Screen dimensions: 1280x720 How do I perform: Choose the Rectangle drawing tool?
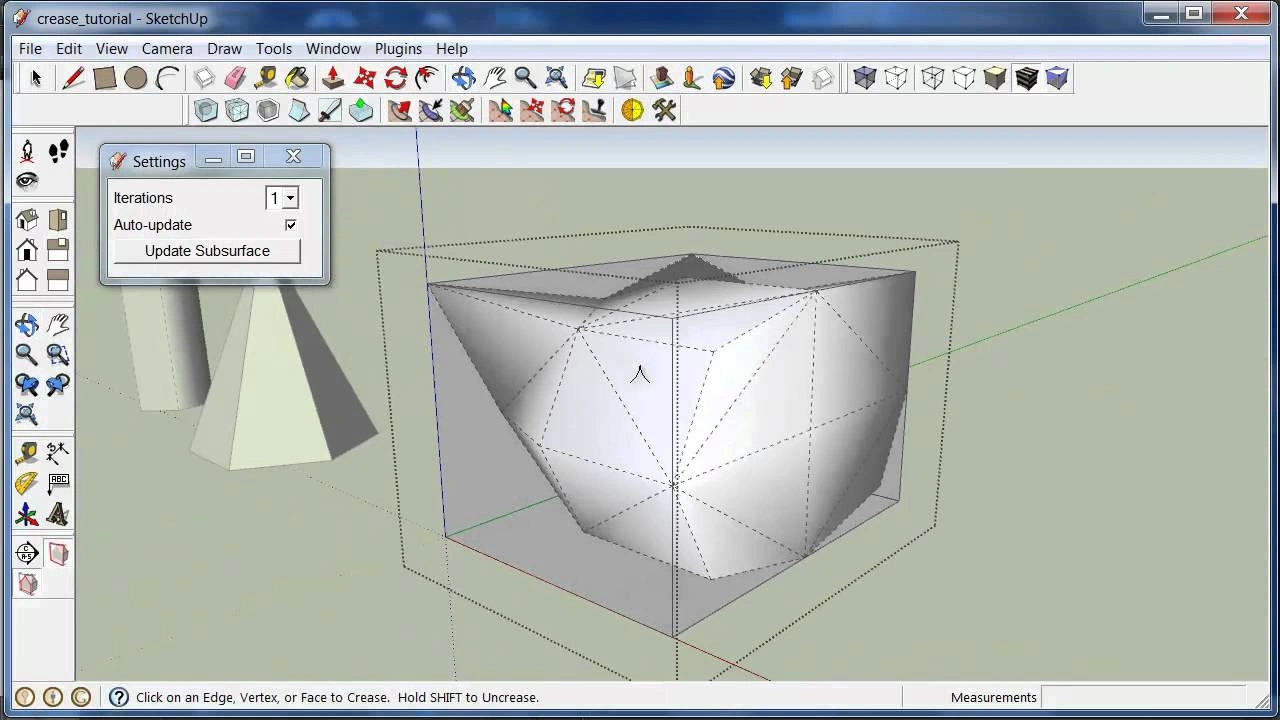(x=104, y=78)
